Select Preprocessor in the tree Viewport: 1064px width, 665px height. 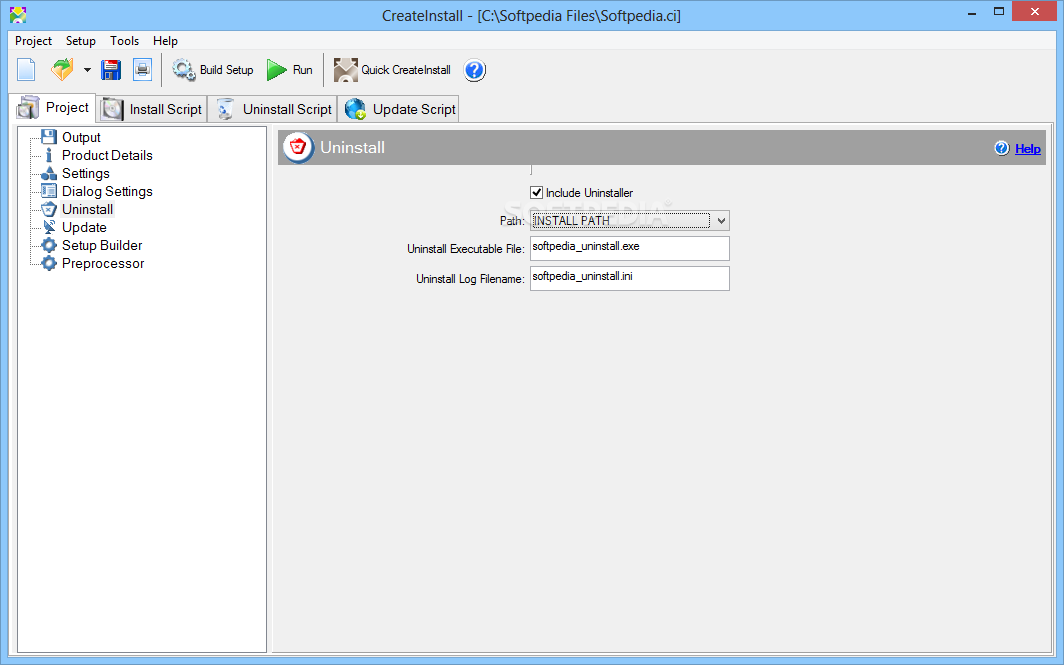pos(103,263)
